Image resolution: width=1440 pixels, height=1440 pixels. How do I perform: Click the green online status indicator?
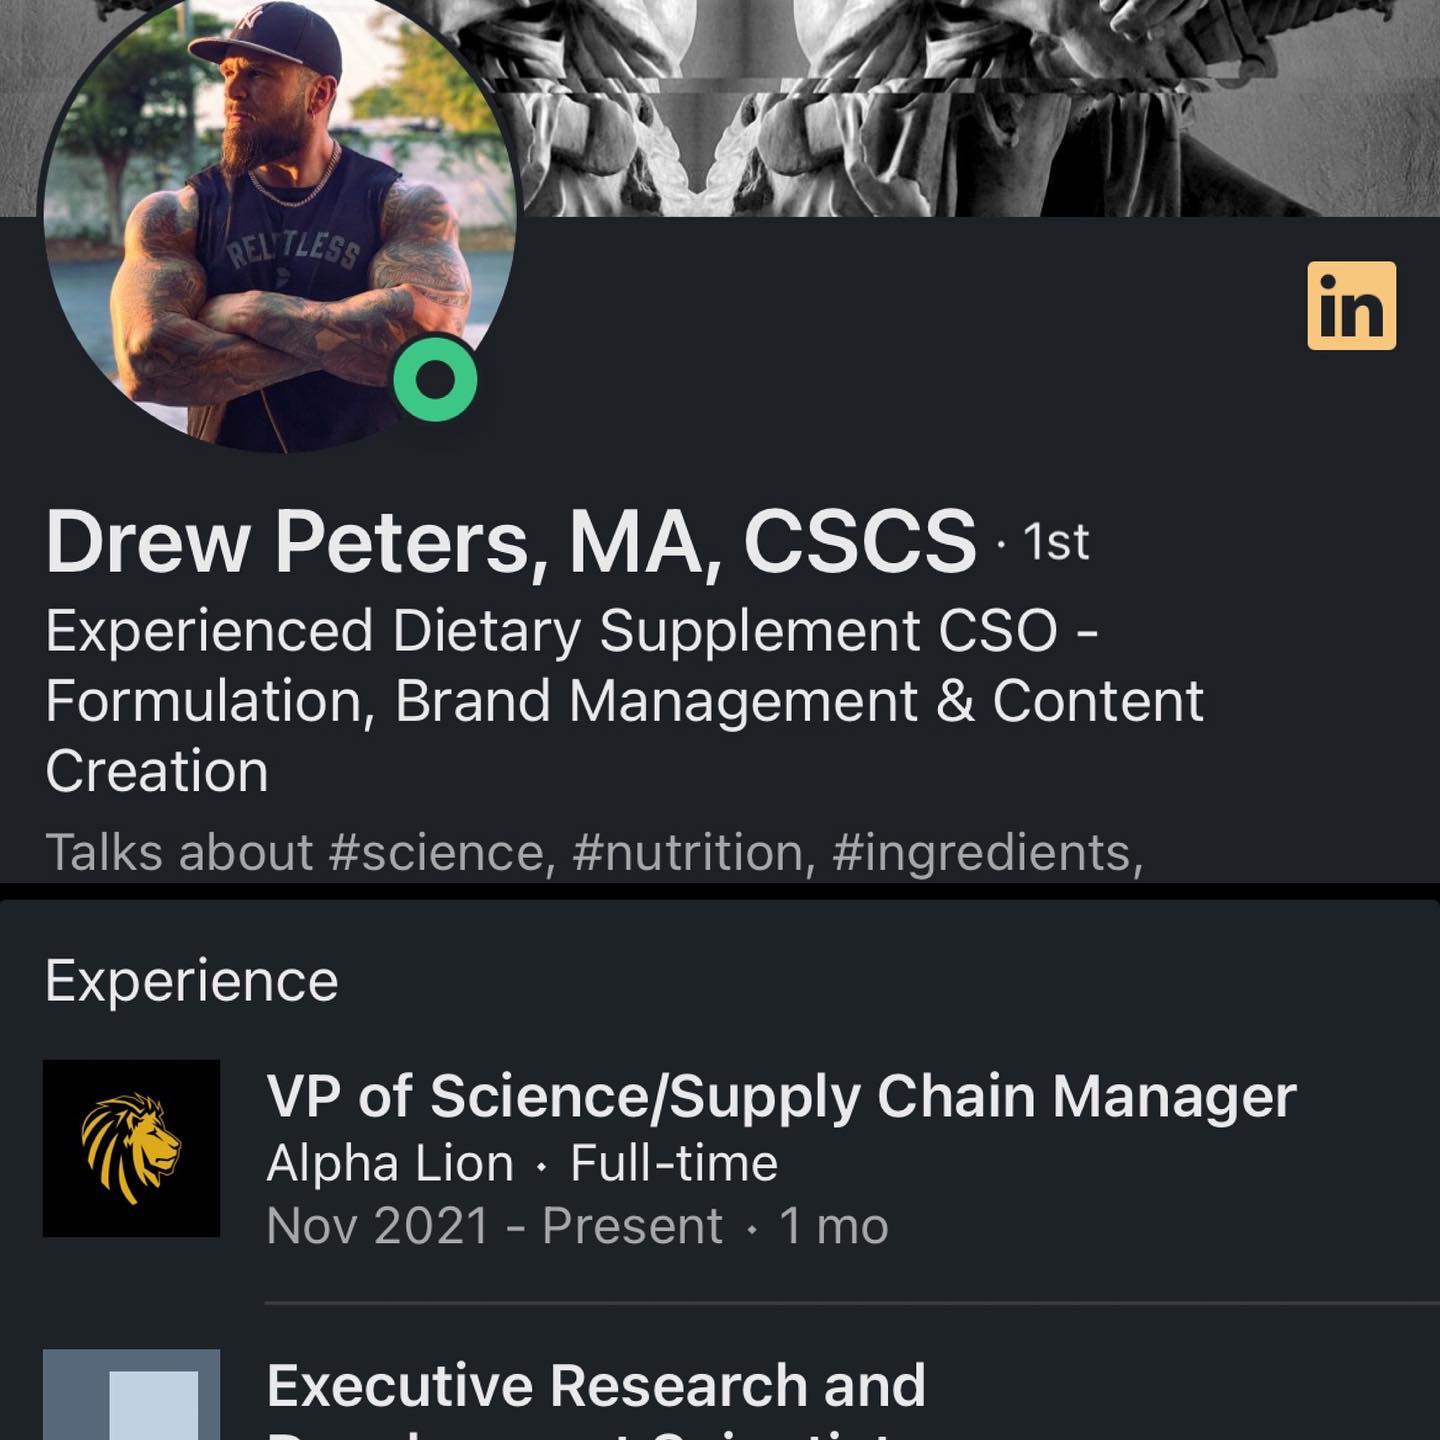click(435, 379)
